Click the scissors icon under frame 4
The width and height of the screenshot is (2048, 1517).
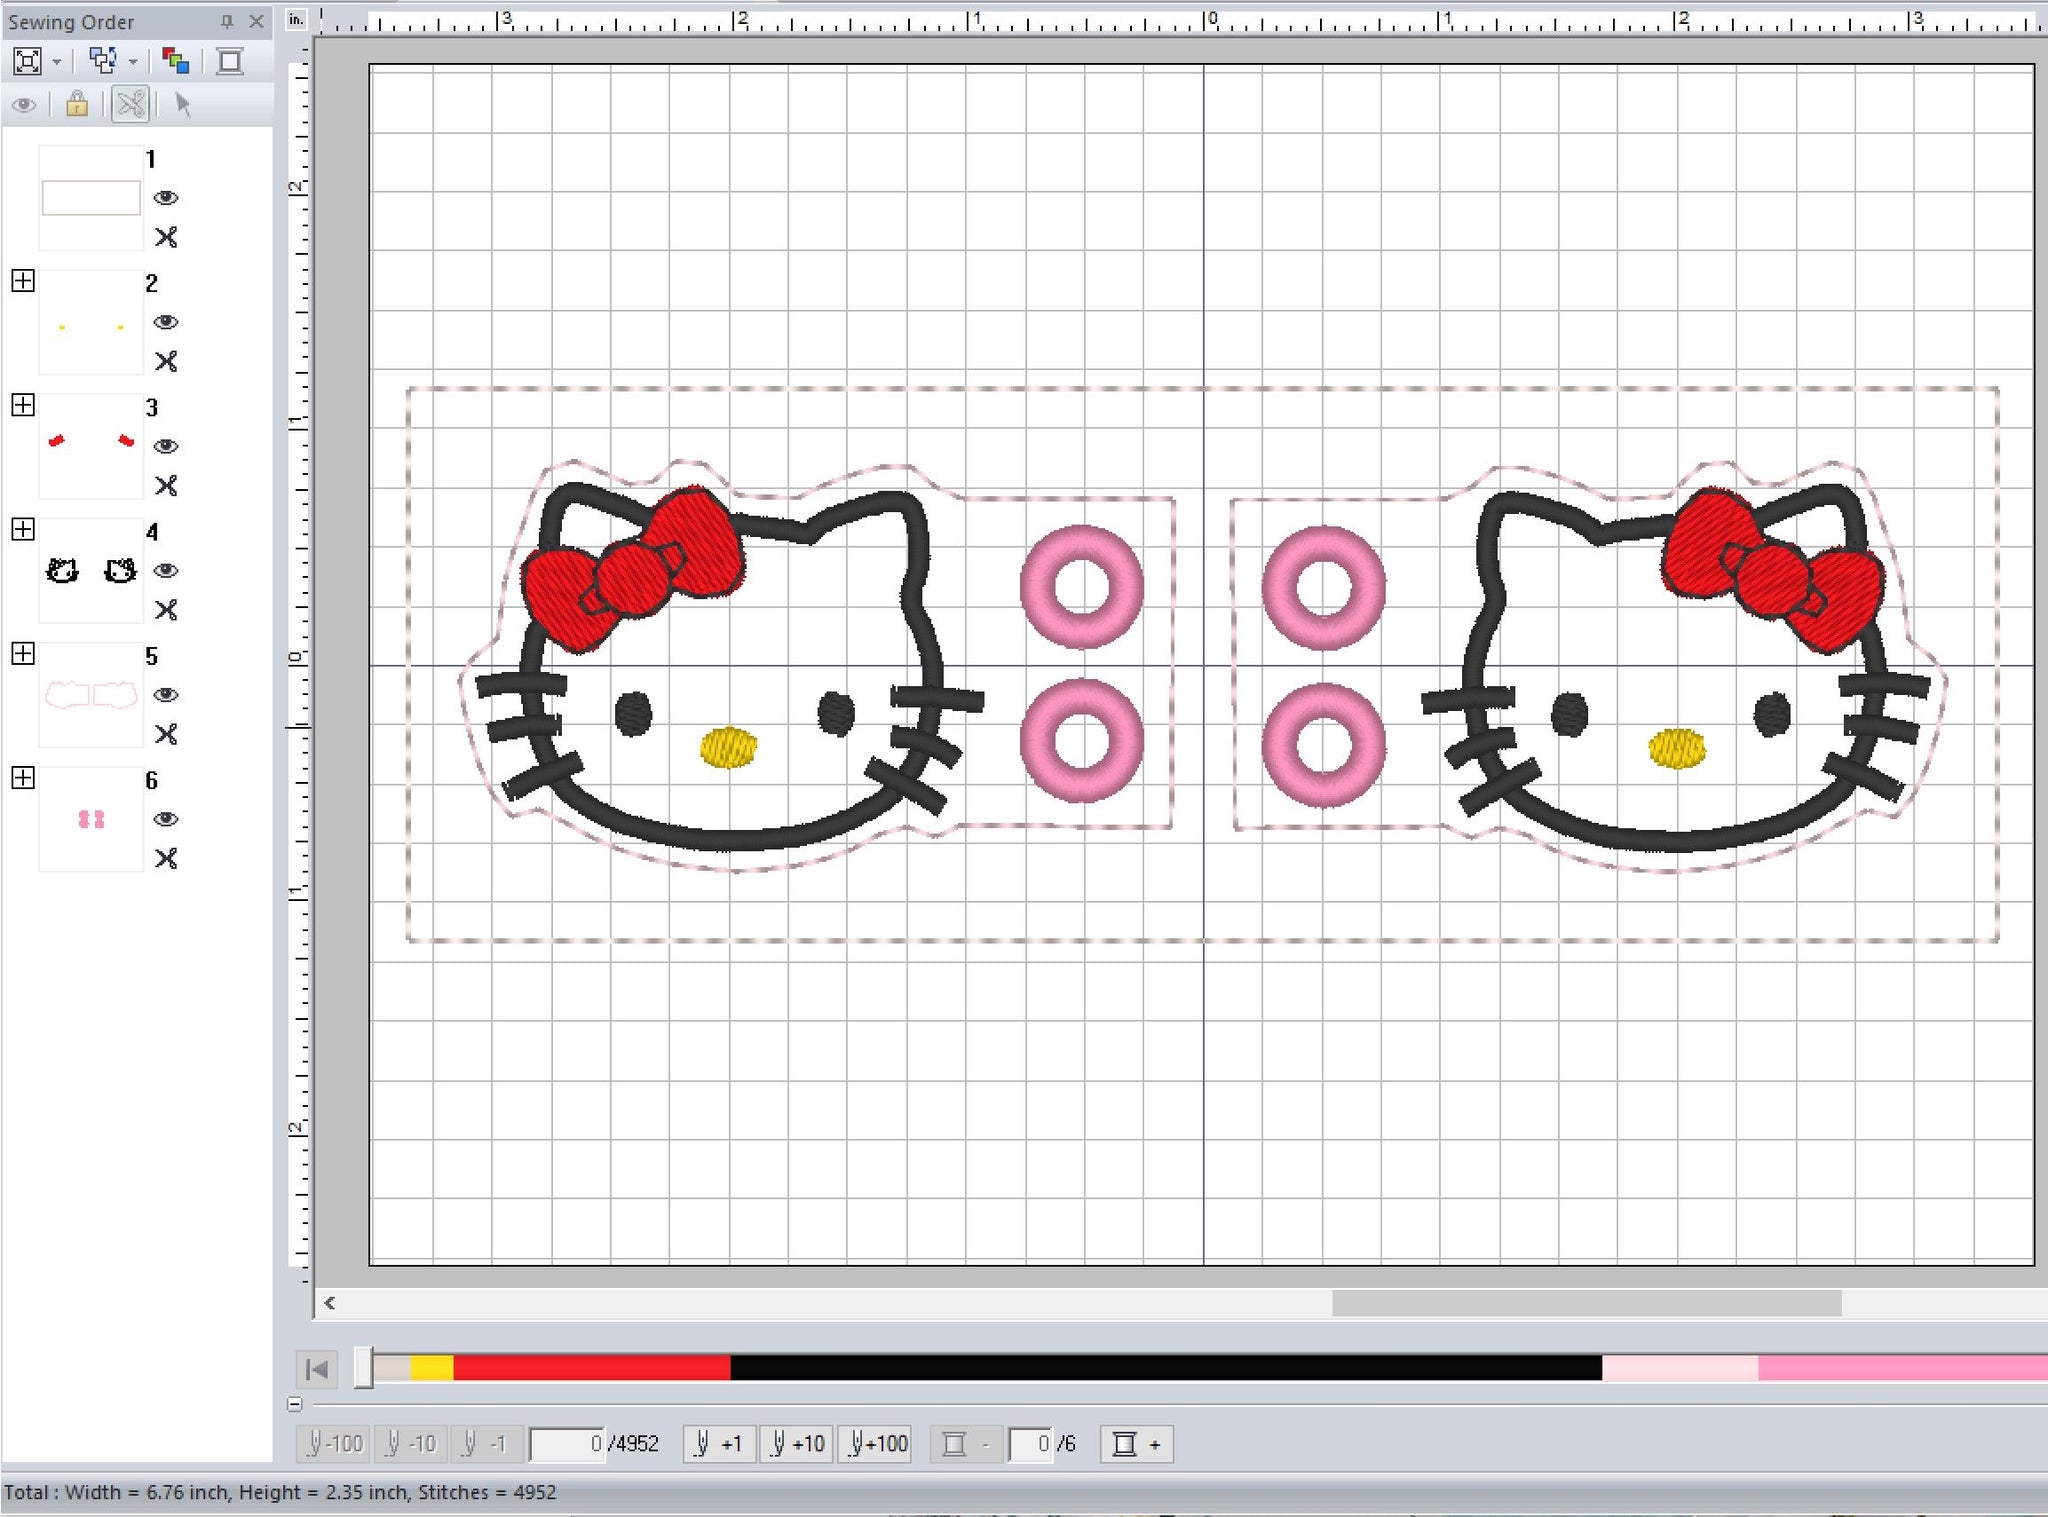click(x=166, y=610)
